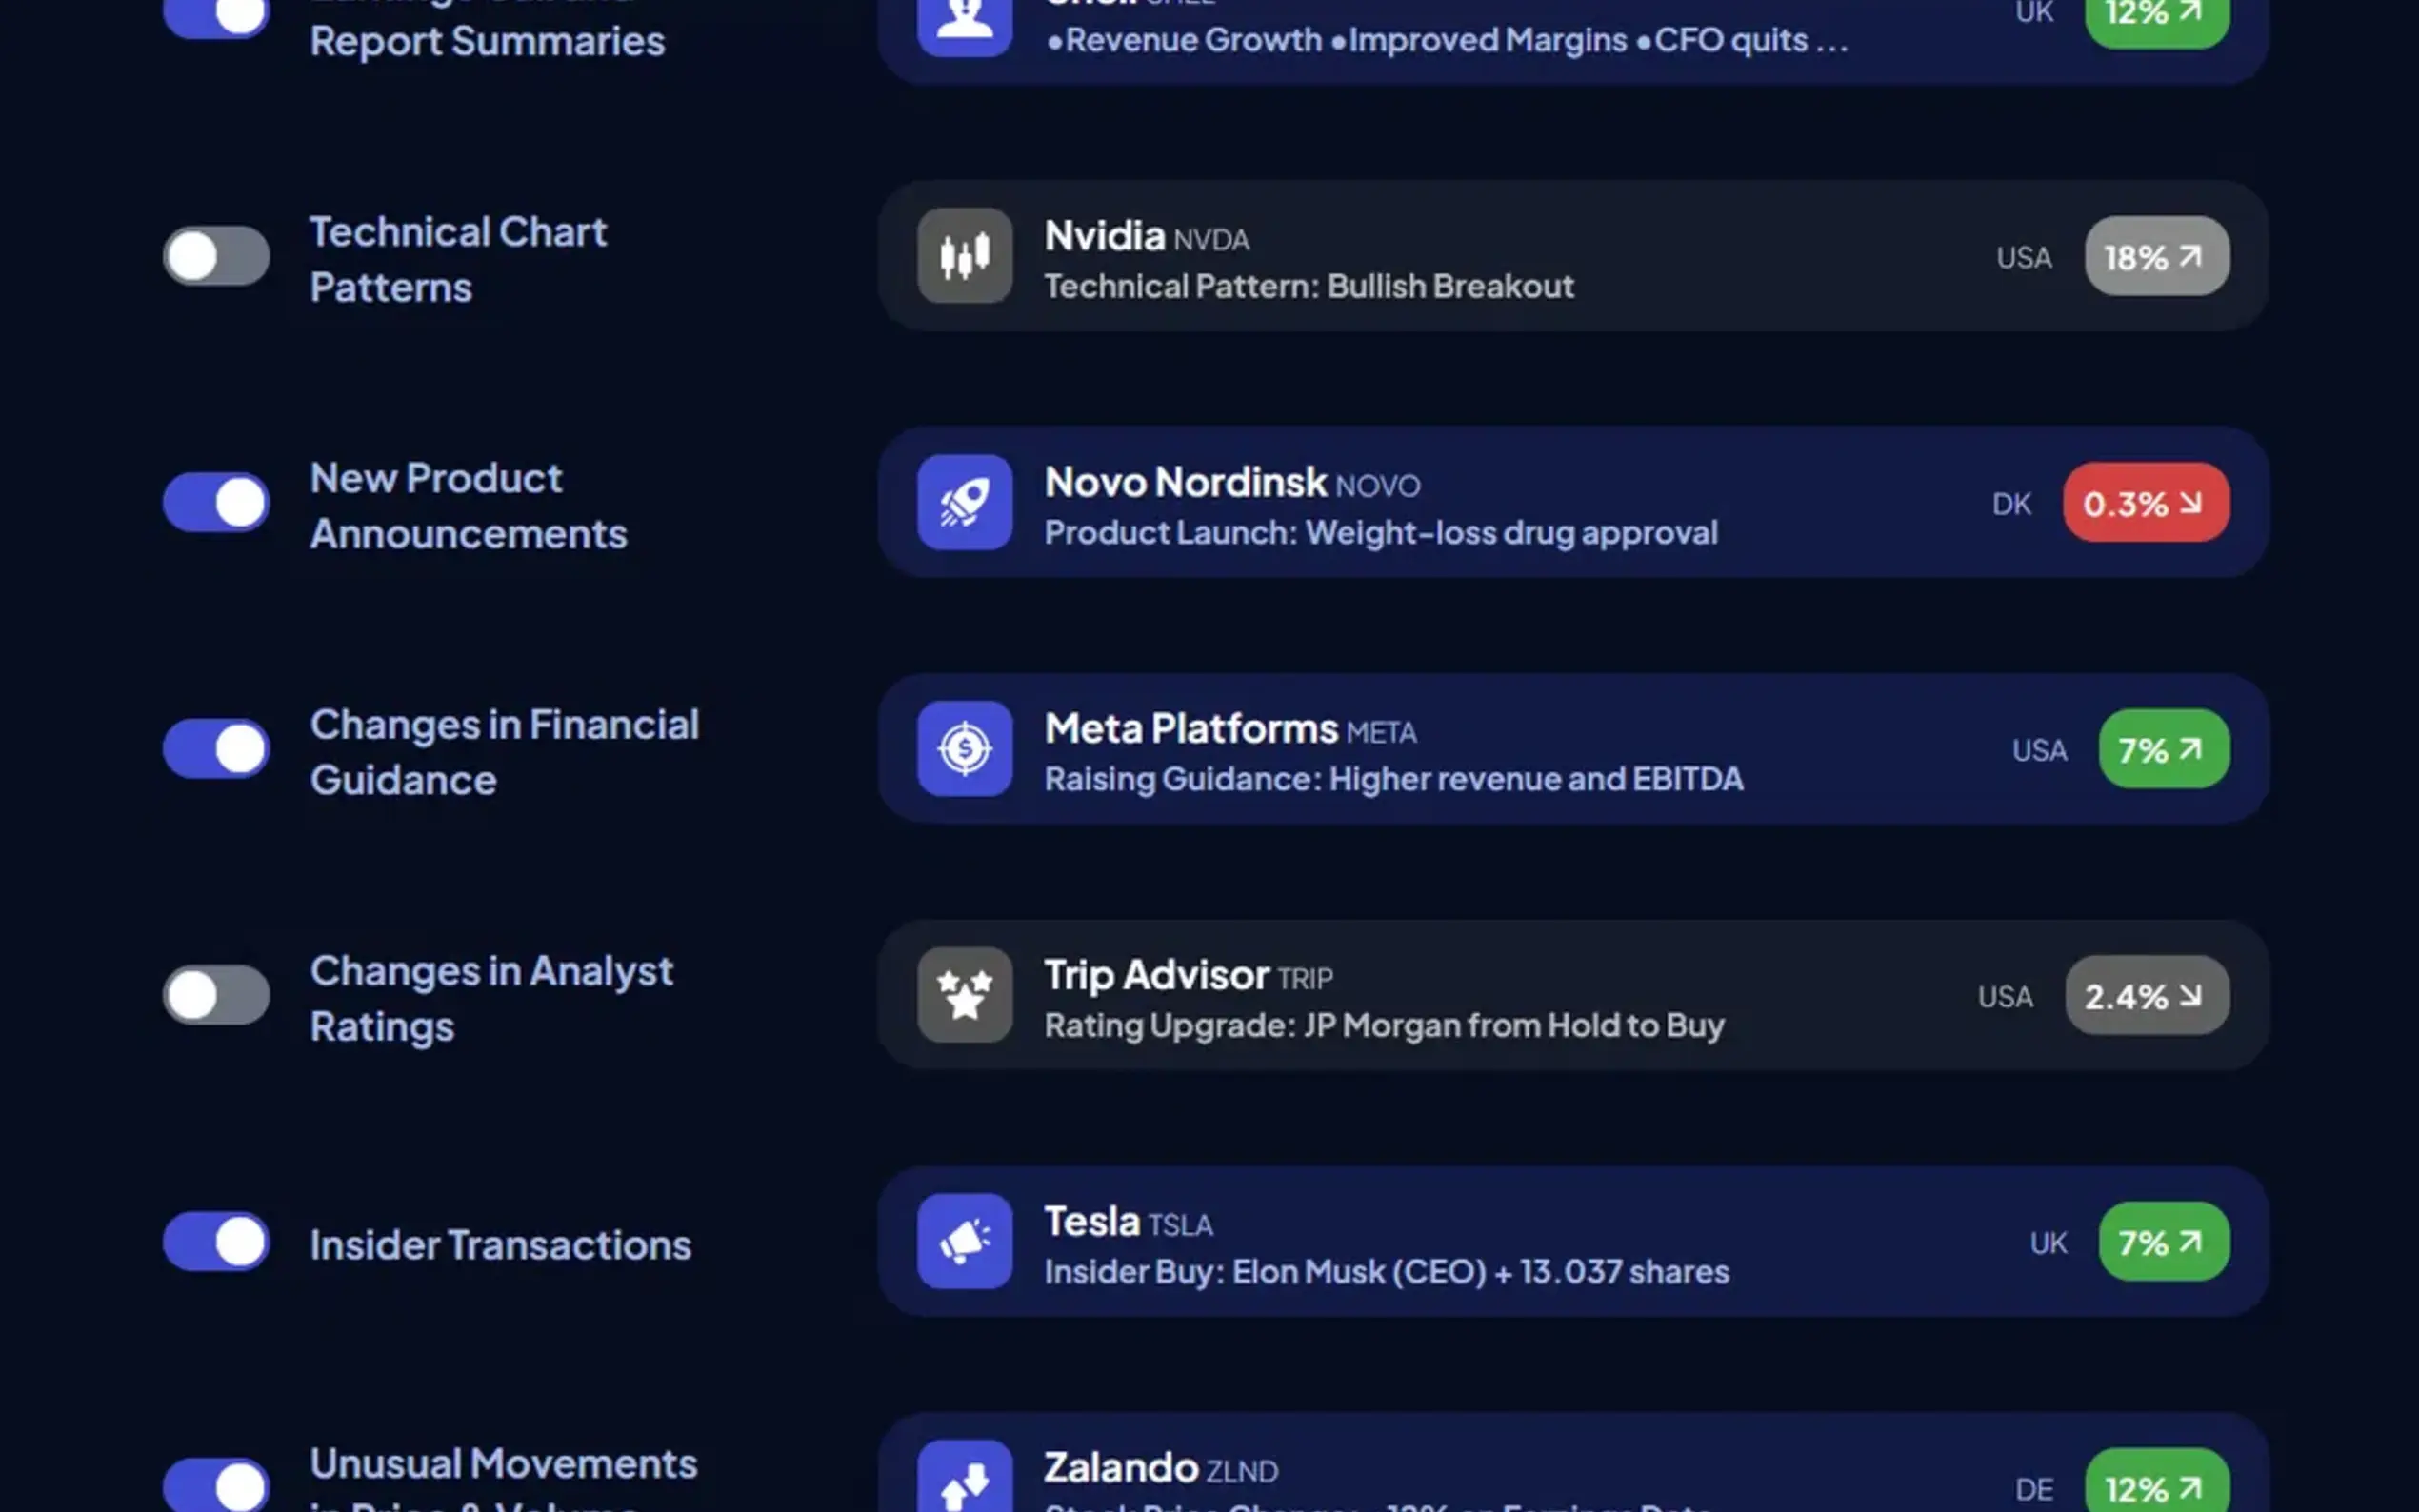Image resolution: width=2419 pixels, height=1512 pixels.
Task: Click the megaphone icon on Tesla card
Action: [964, 1241]
